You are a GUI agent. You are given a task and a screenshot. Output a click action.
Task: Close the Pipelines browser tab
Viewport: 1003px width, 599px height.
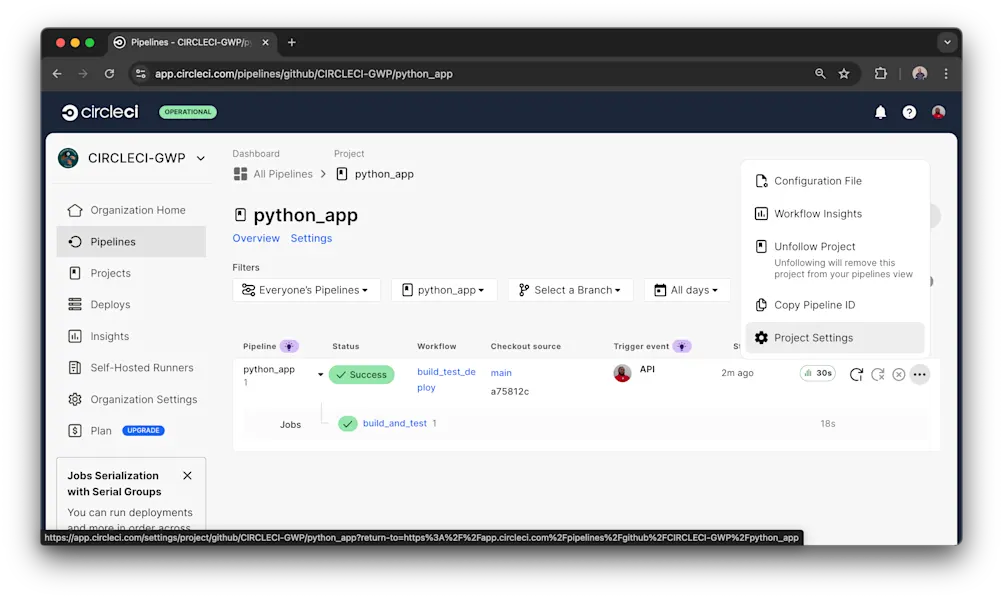point(265,42)
